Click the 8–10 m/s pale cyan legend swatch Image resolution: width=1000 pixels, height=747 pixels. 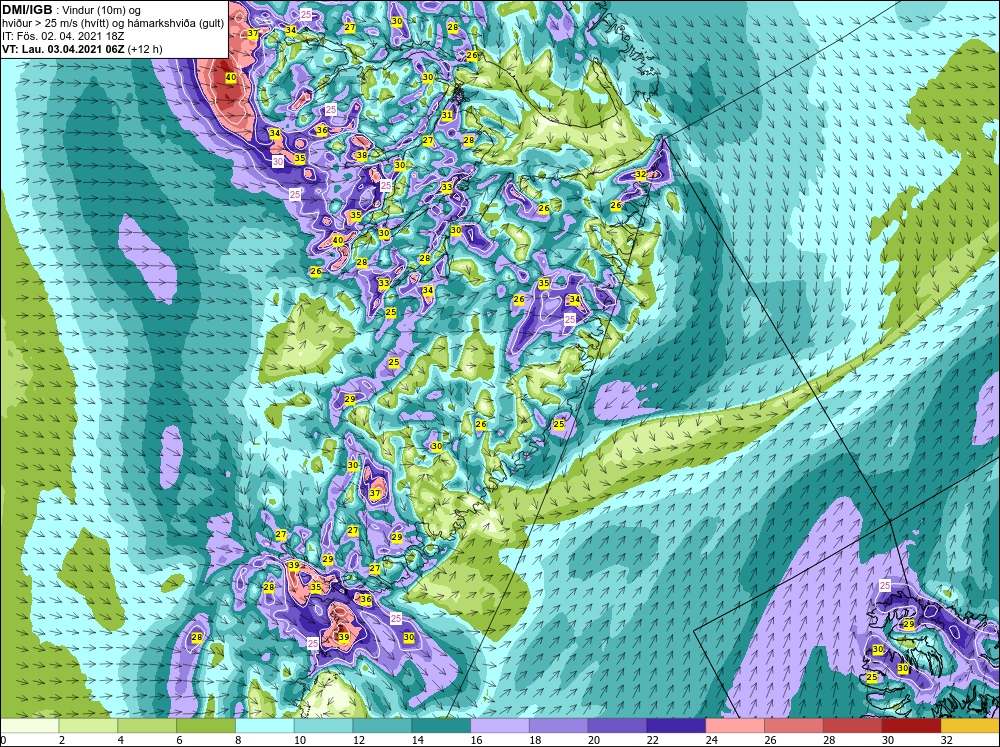tap(265, 726)
